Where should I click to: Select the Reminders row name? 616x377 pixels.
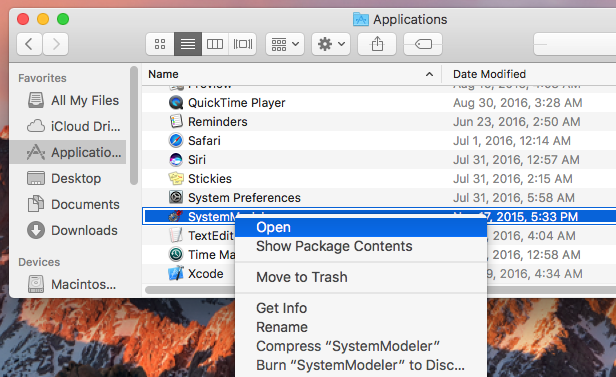click(x=218, y=122)
